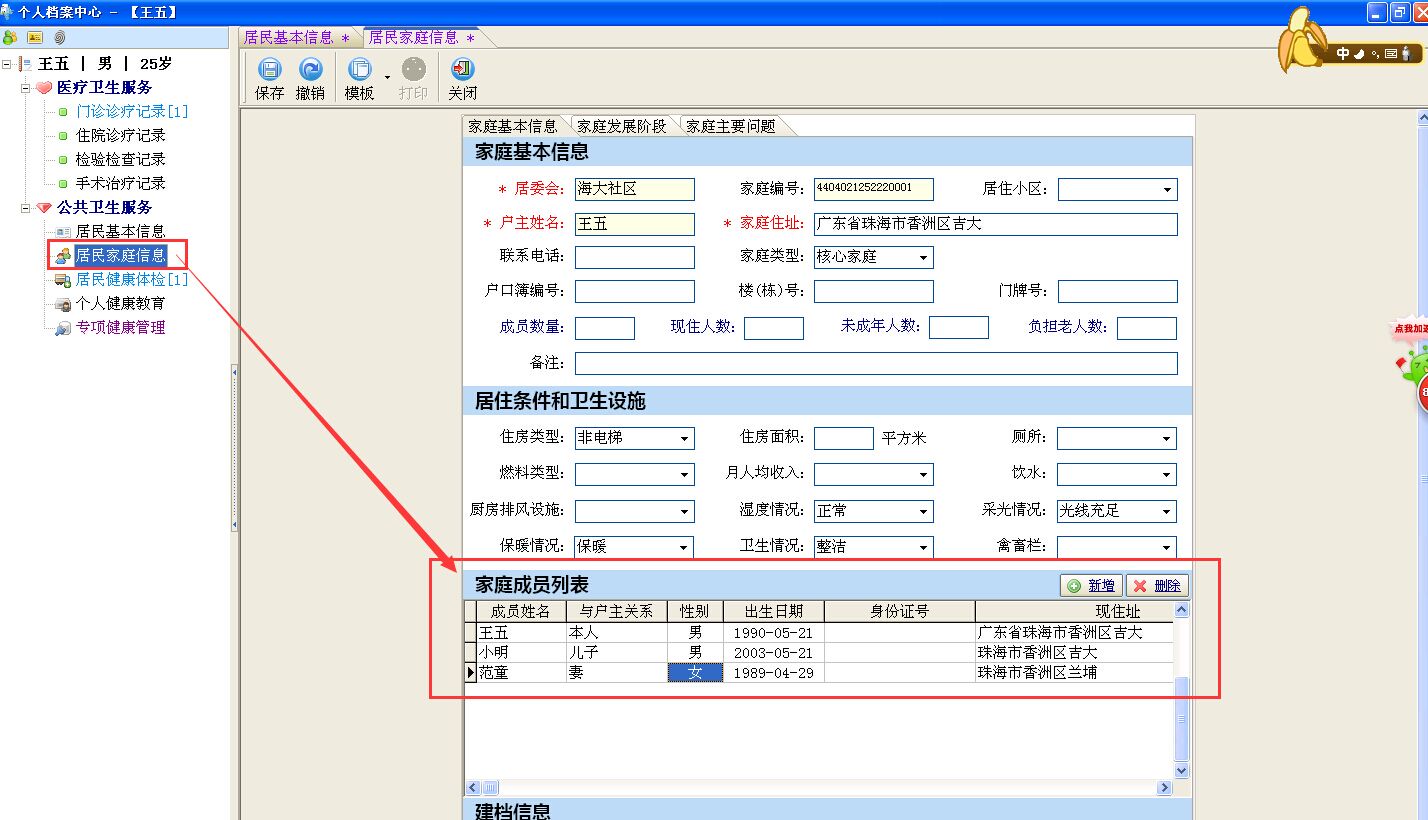Open the 厕所 dropdown
This screenshot has height=820, width=1428.
[1167, 439]
